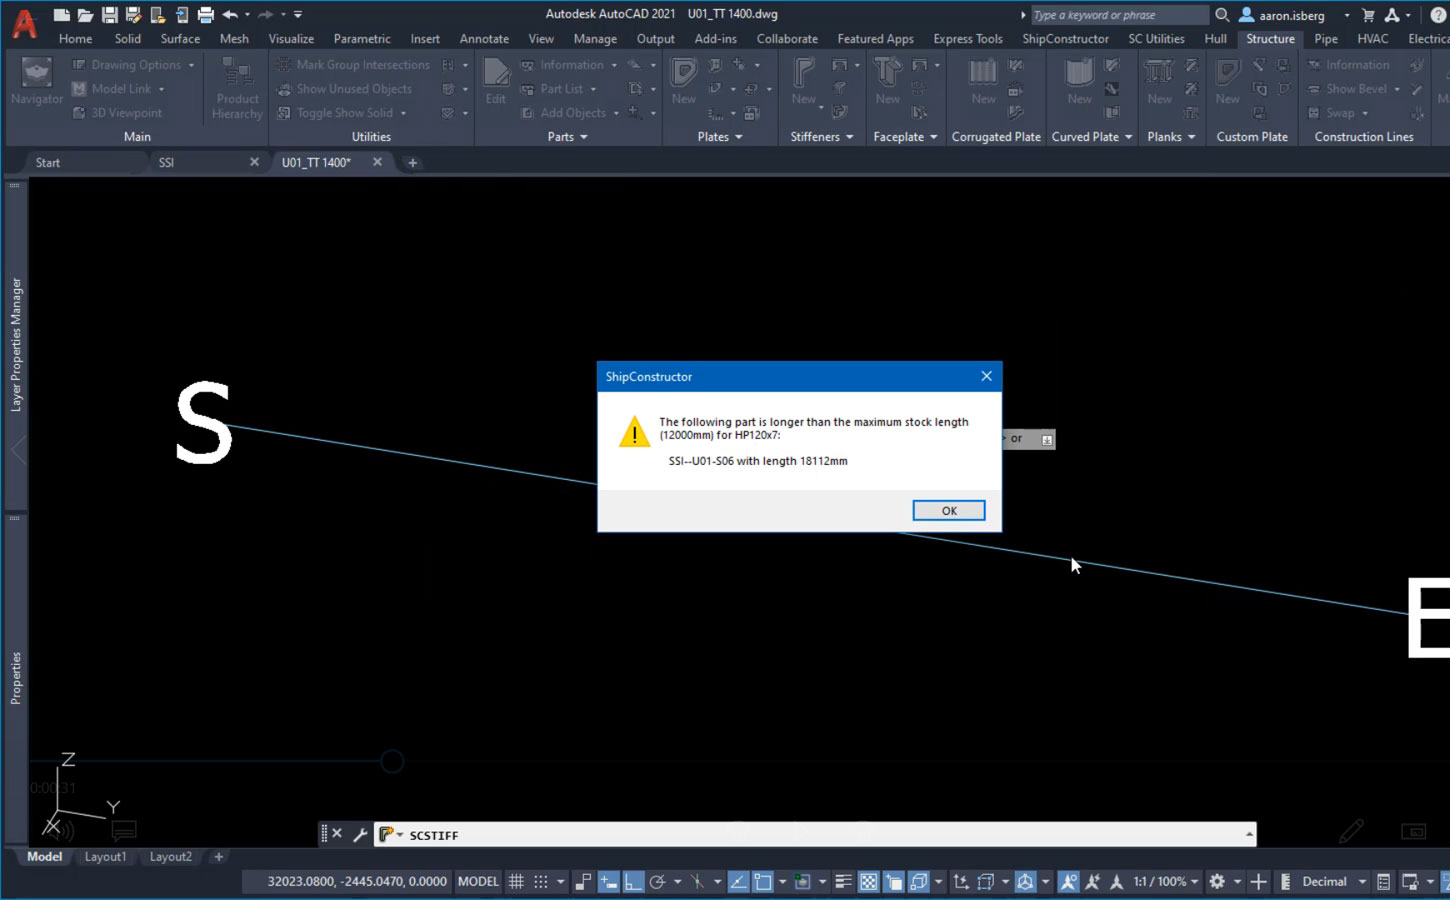Switch to the Layout1 tab
The height and width of the screenshot is (900, 1450).
pyautogui.click(x=105, y=857)
